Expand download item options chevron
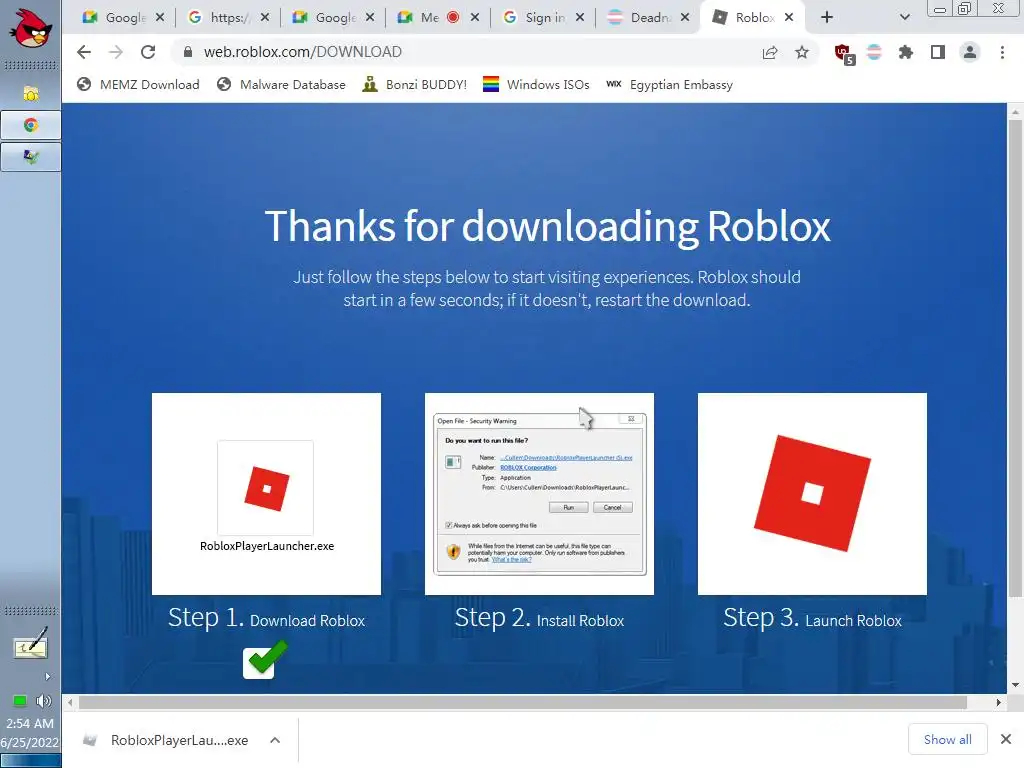The width and height of the screenshot is (1024, 768). click(x=275, y=740)
